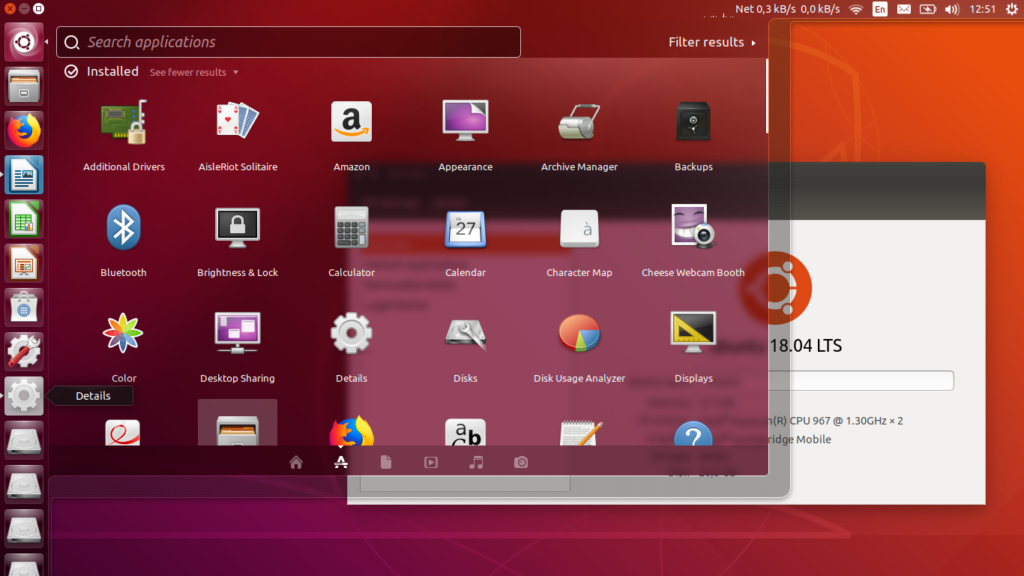The height and width of the screenshot is (576, 1024).
Task: Open the Character Map utility
Action: 579,230
